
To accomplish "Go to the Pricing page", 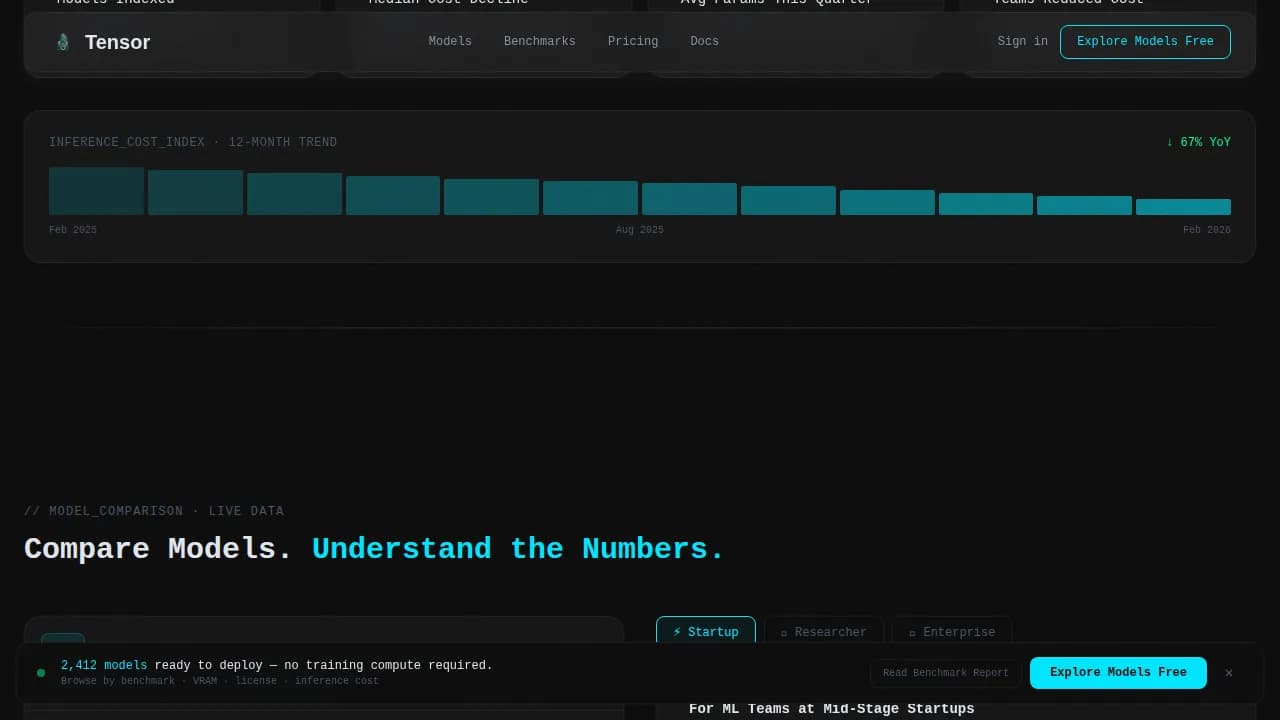I will [x=633, y=42].
